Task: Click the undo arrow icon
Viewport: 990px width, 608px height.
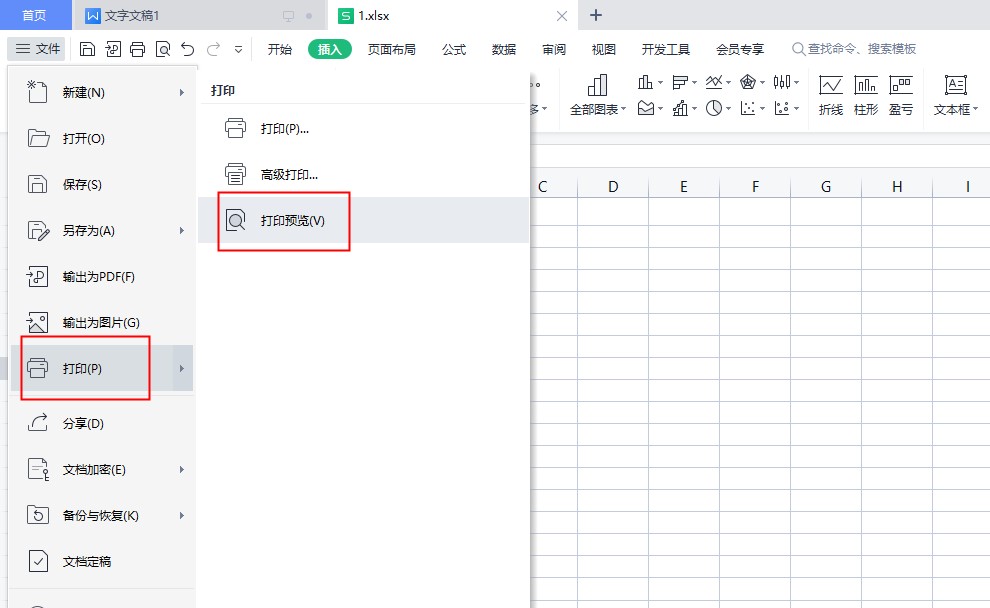Action: pyautogui.click(x=187, y=49)
